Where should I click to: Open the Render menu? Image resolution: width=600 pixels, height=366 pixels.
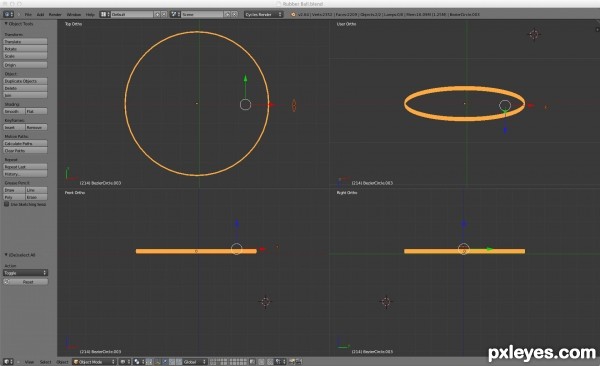pos(55,15)
